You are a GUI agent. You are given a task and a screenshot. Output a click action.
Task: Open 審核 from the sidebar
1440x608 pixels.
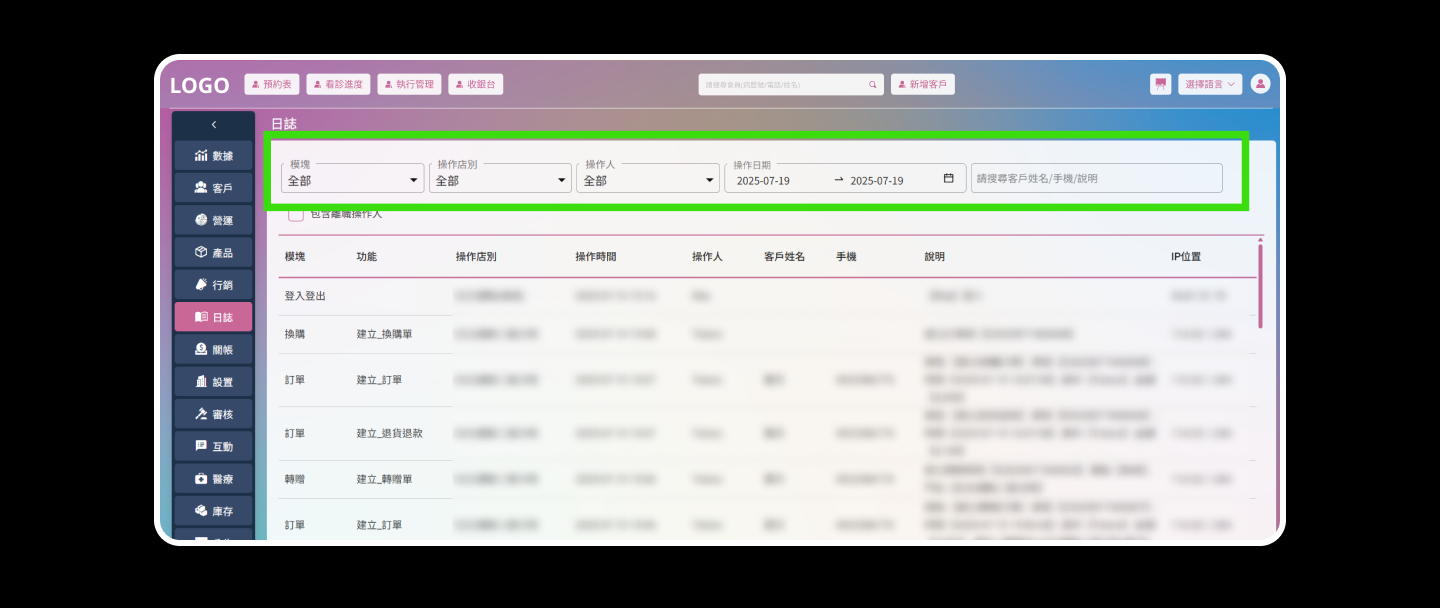click(x=213, y=414)
